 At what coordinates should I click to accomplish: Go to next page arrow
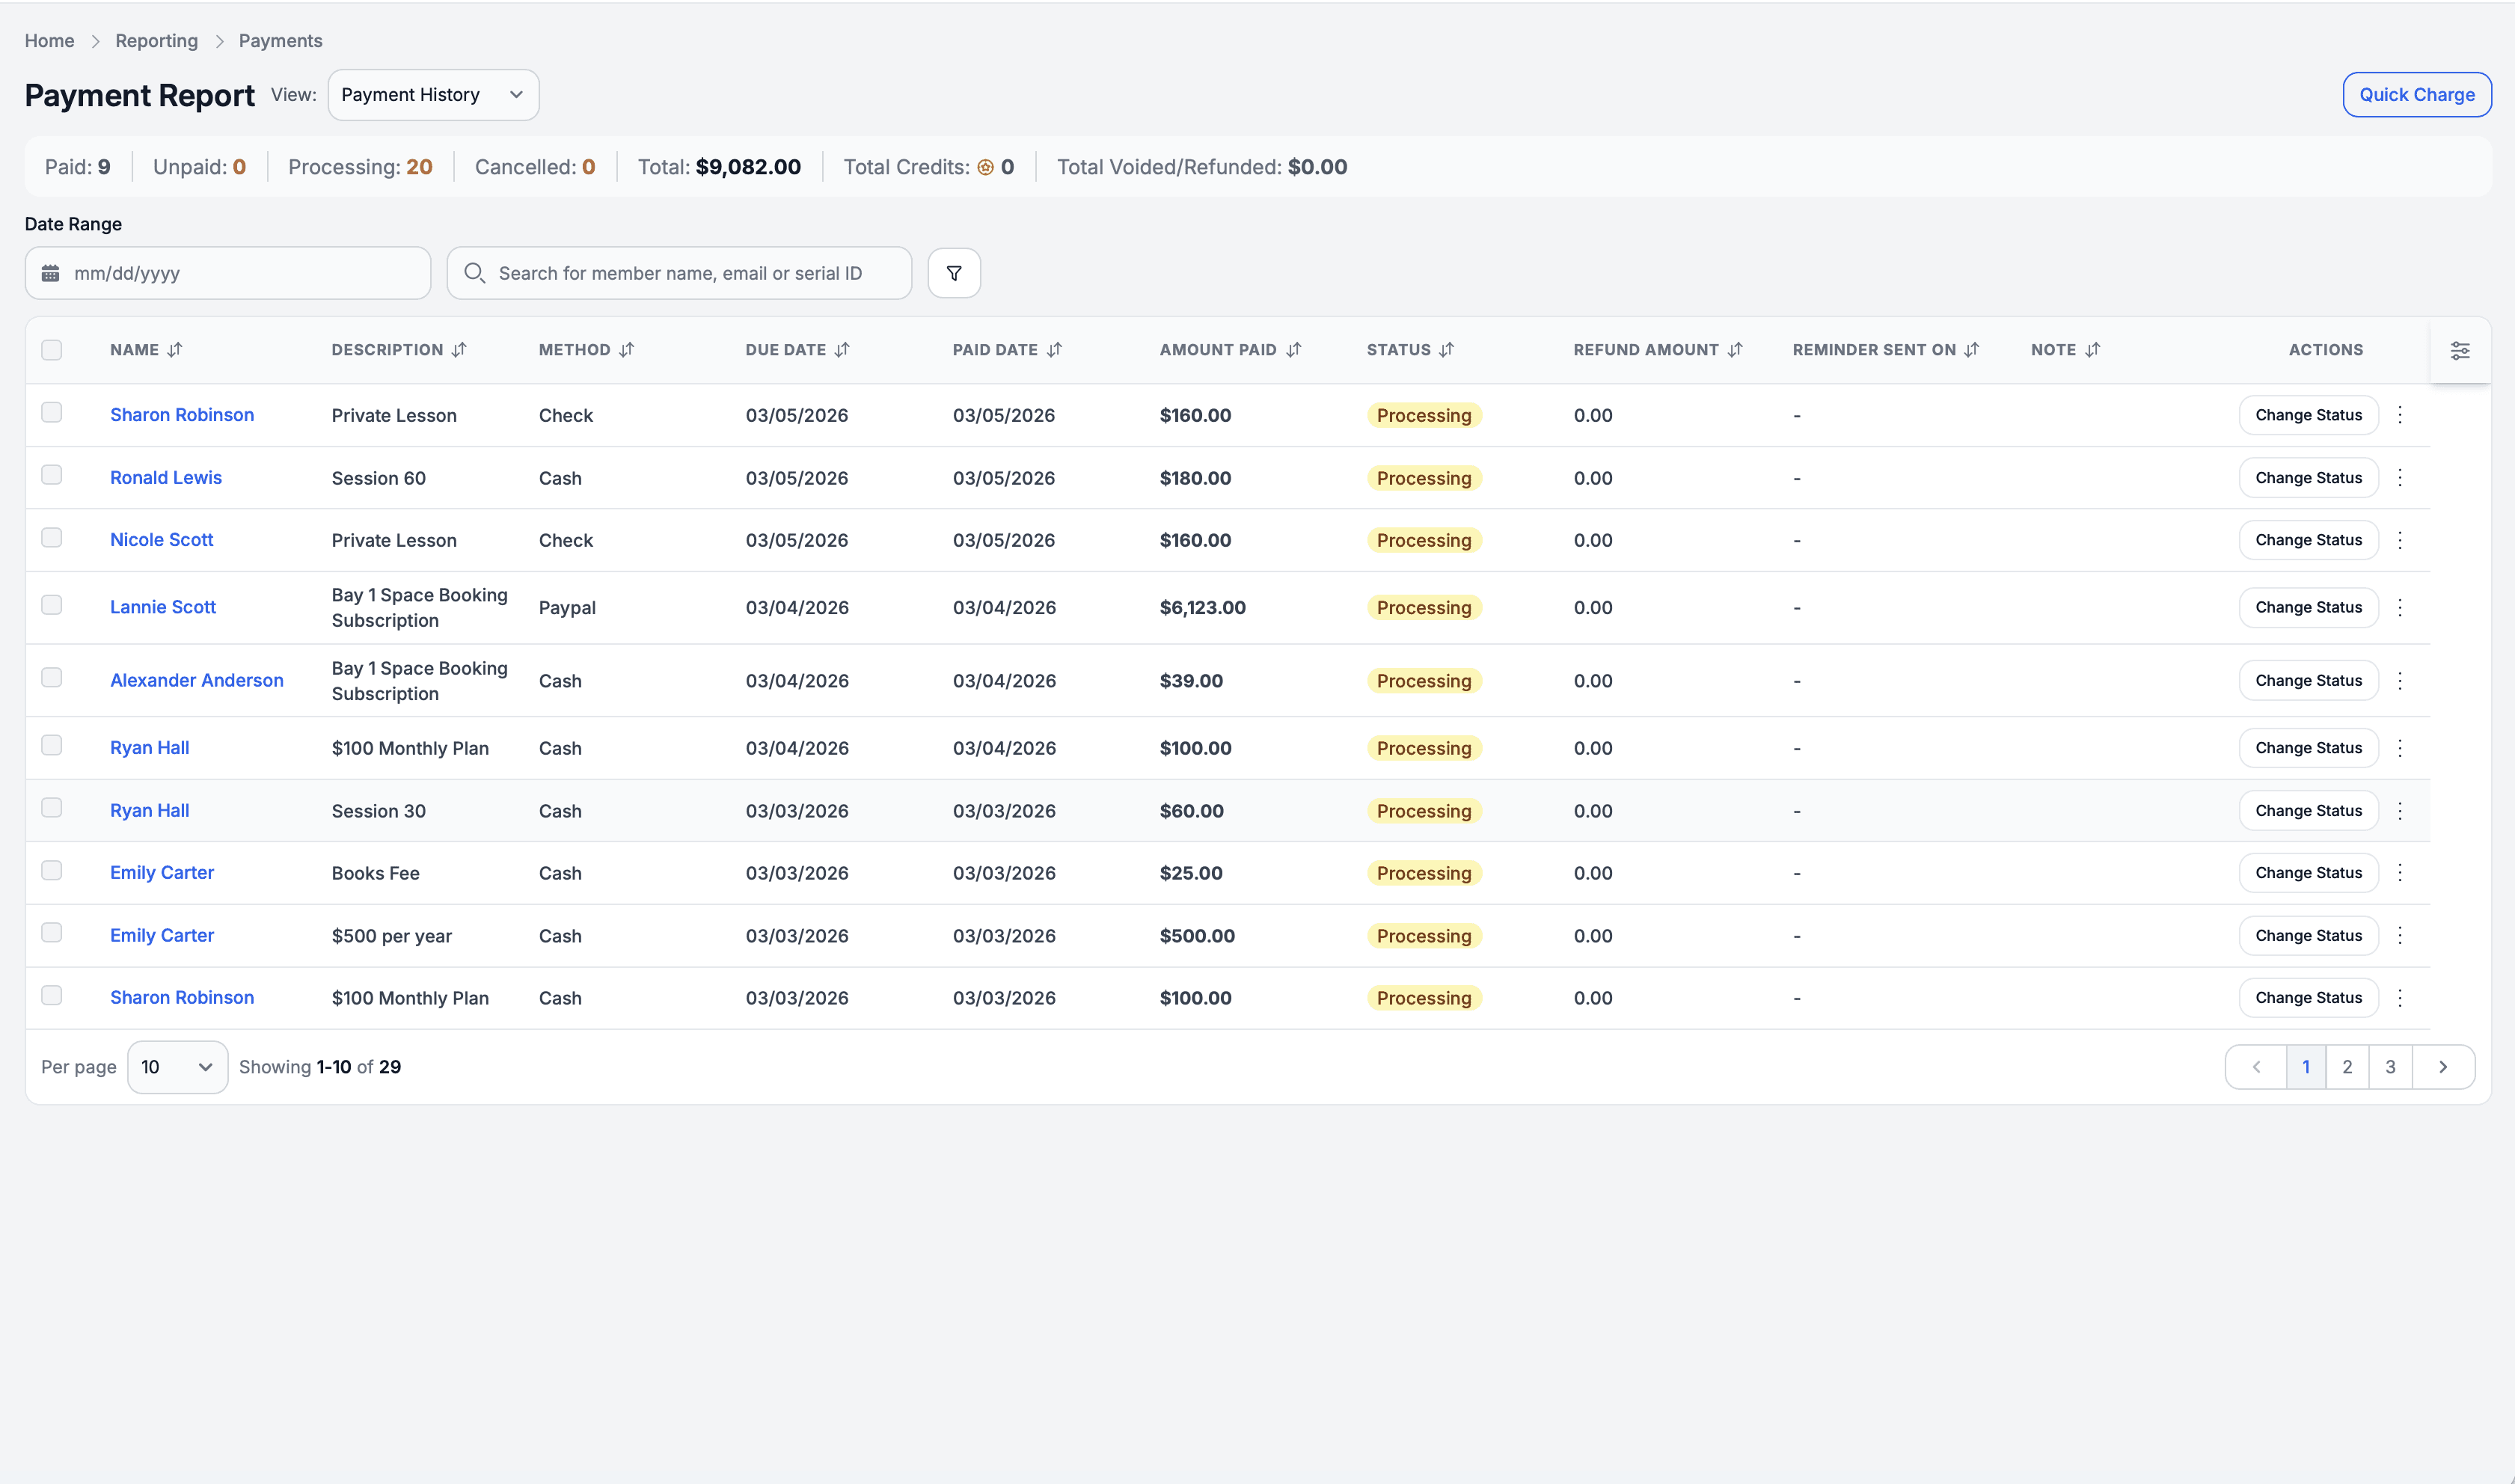[2442, 1067]
